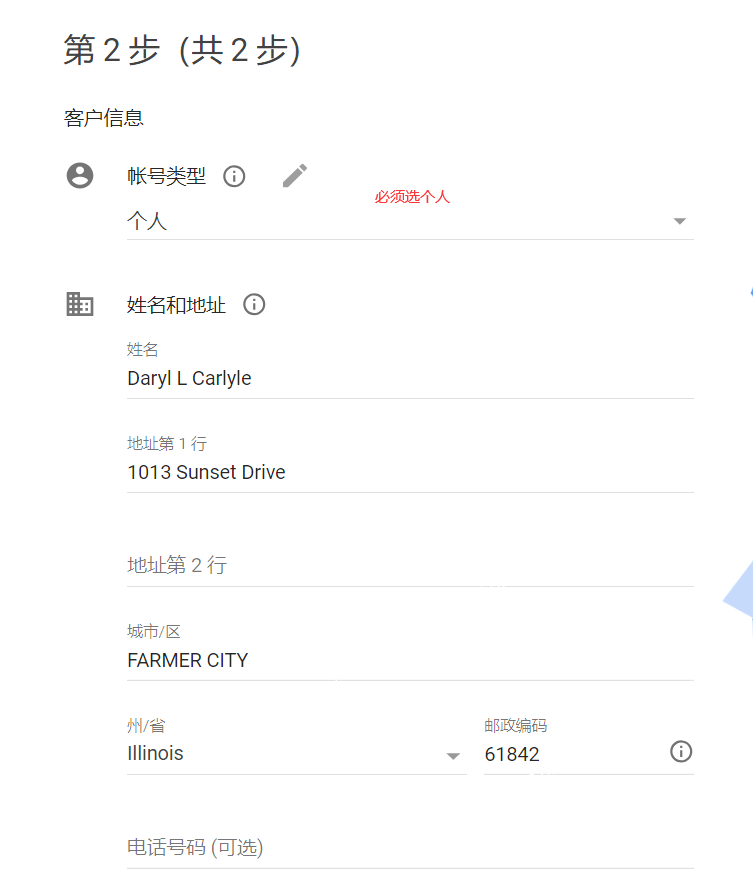The height and width of the screenshot is (894, 753).
Task: Edit the postal code field 61842
Action: [570, 755]
